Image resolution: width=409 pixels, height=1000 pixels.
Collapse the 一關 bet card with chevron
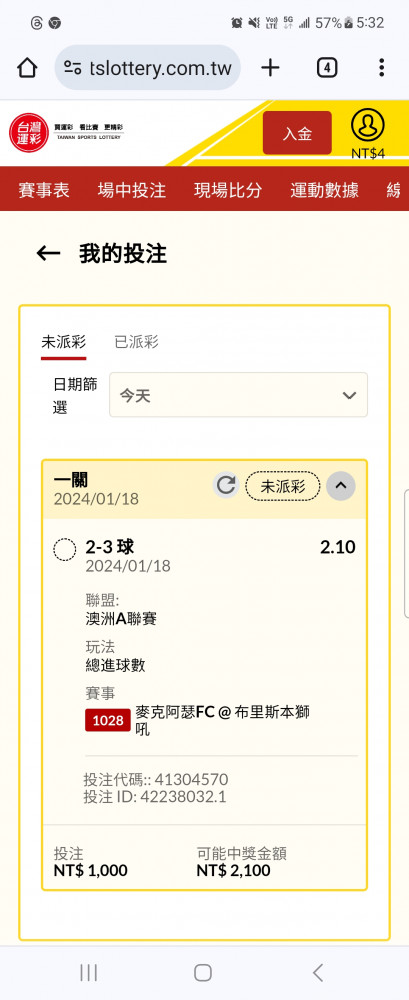click(341, 486)
